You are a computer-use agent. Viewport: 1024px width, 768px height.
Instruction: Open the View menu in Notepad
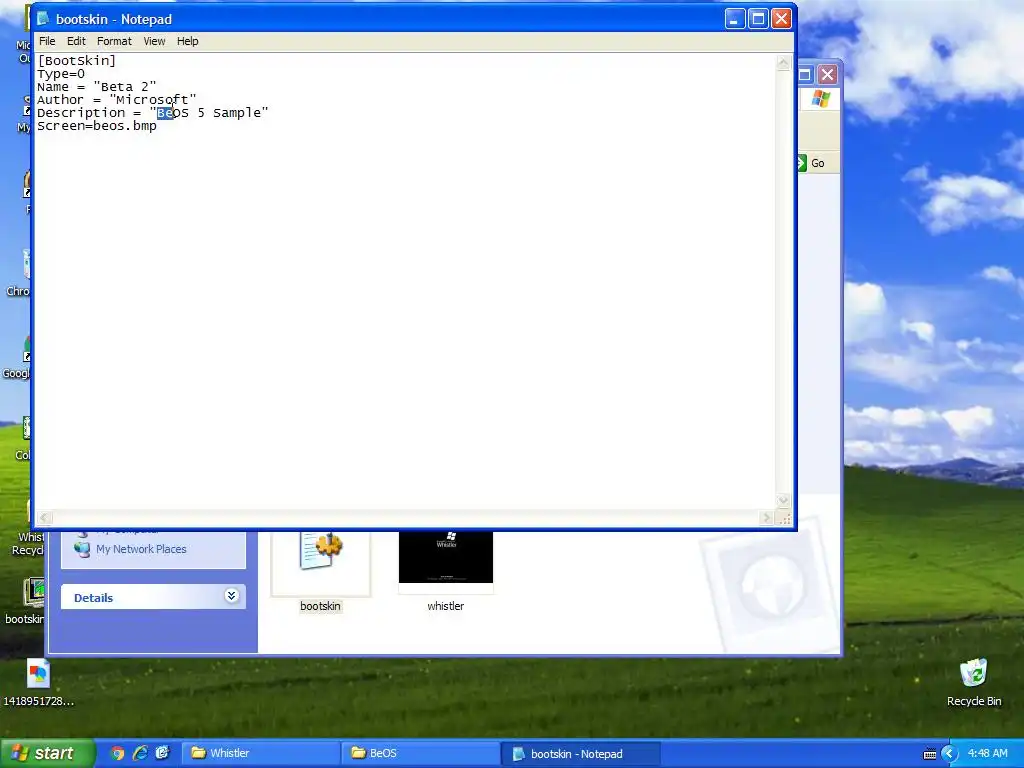154,41
